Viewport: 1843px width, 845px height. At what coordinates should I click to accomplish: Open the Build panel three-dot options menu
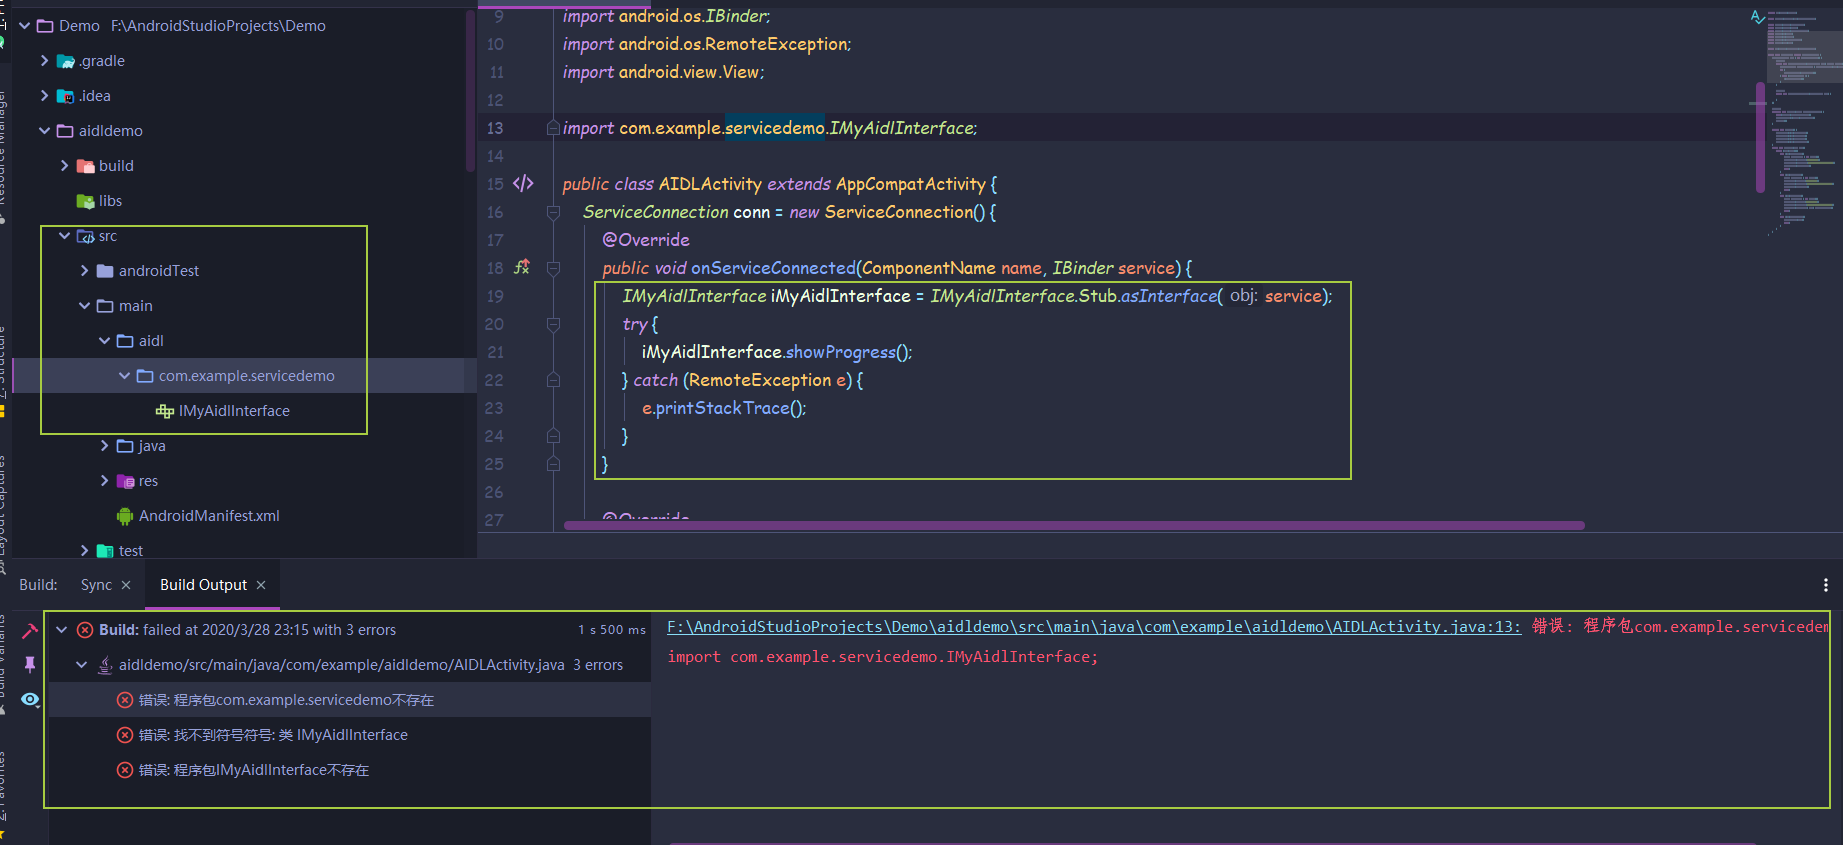coord(1825,585)
